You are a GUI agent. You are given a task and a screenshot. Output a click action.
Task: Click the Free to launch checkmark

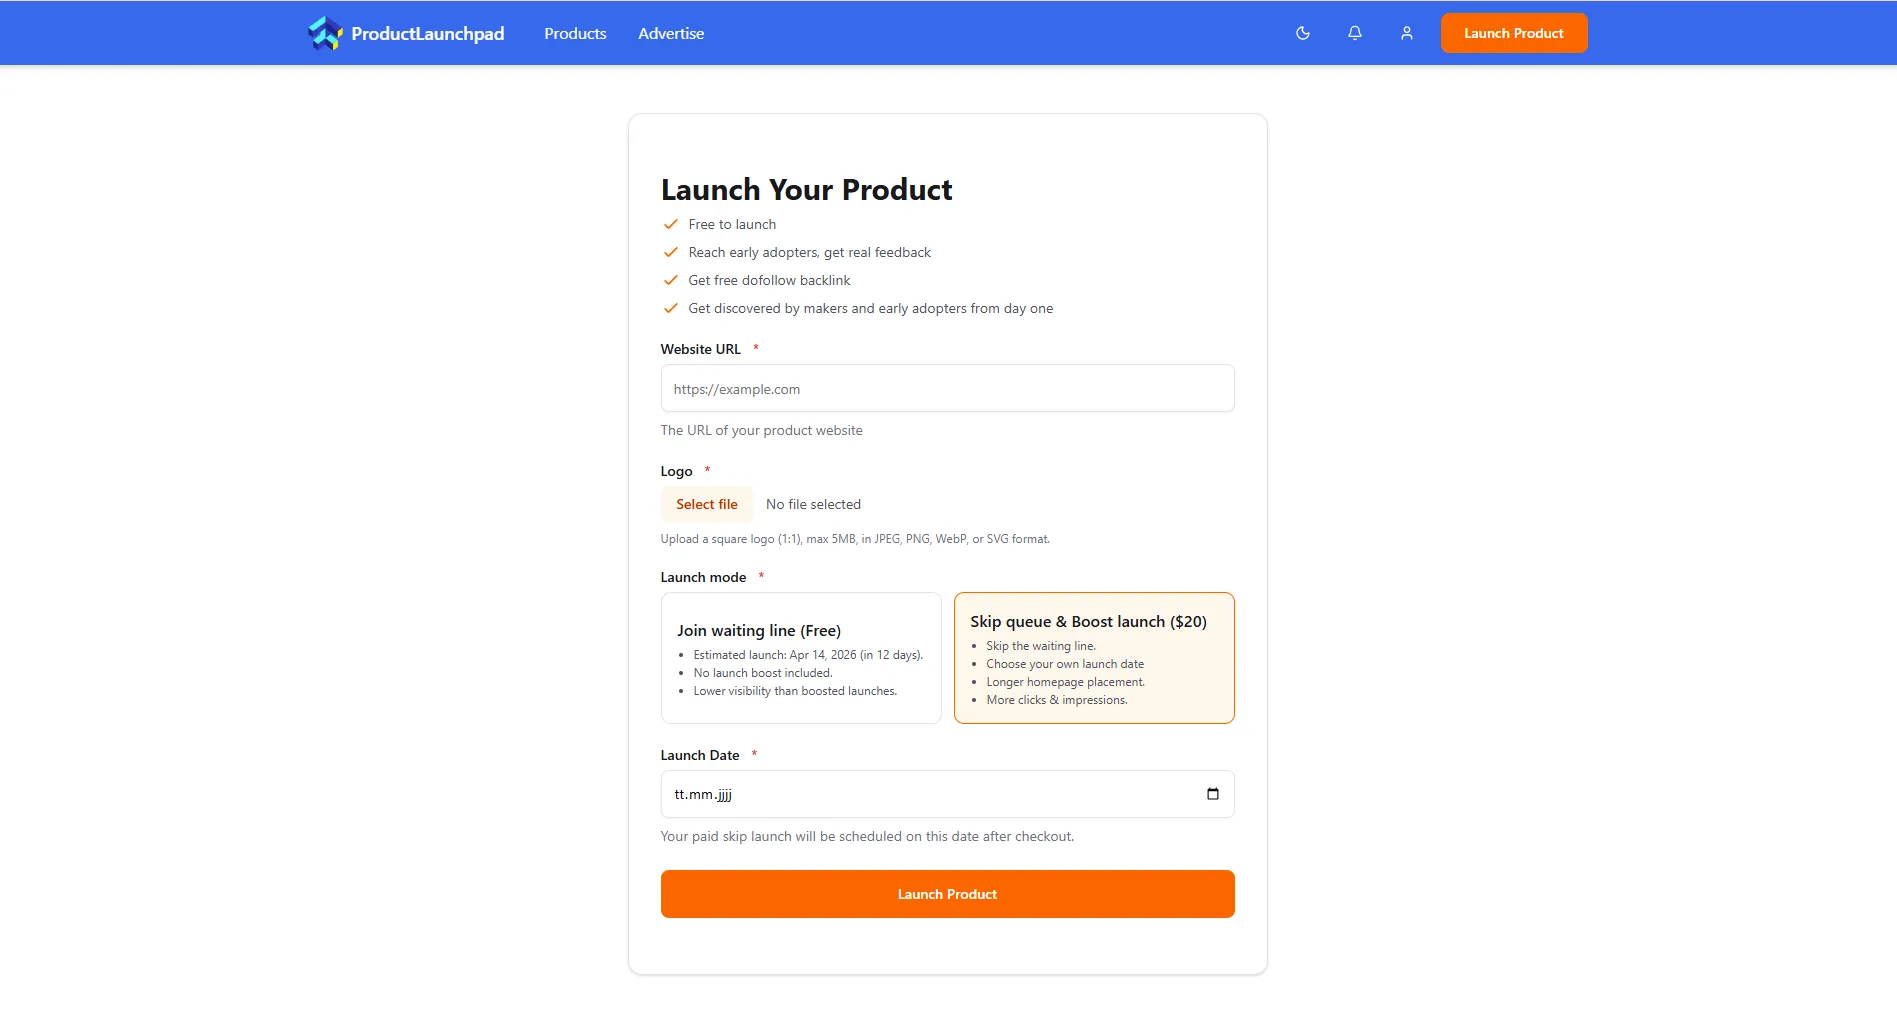(x=671, y=224)
